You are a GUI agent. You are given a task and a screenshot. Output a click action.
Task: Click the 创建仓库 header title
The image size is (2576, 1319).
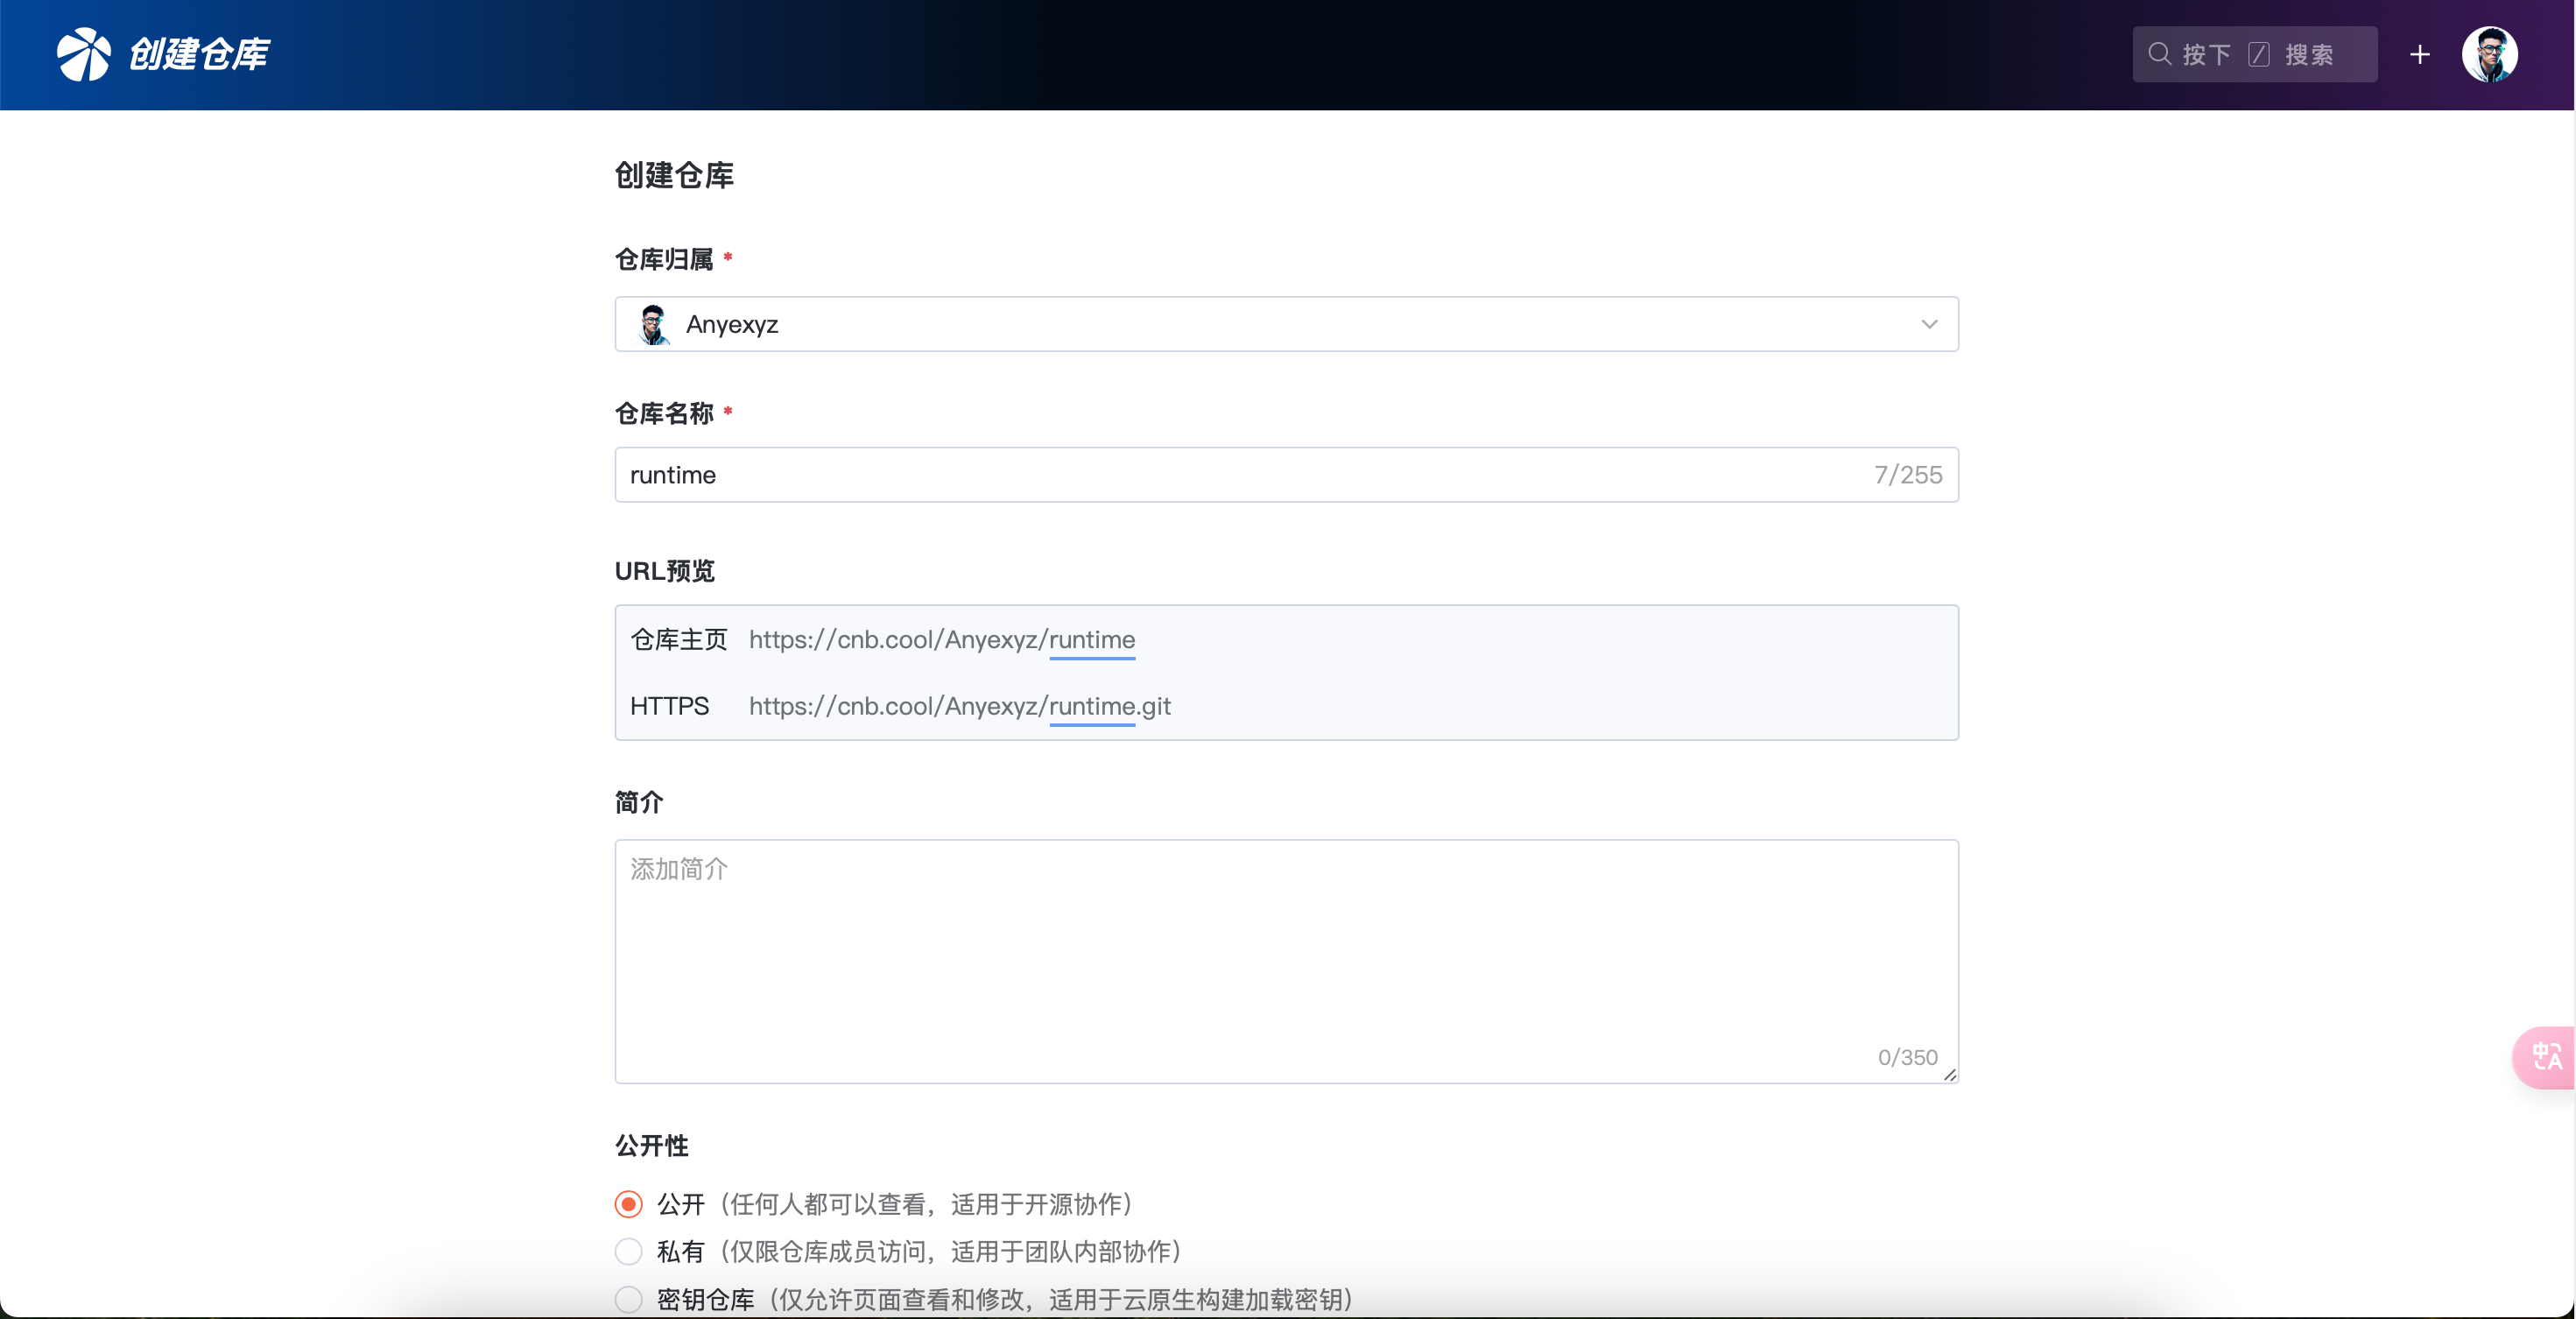[199, 54]
